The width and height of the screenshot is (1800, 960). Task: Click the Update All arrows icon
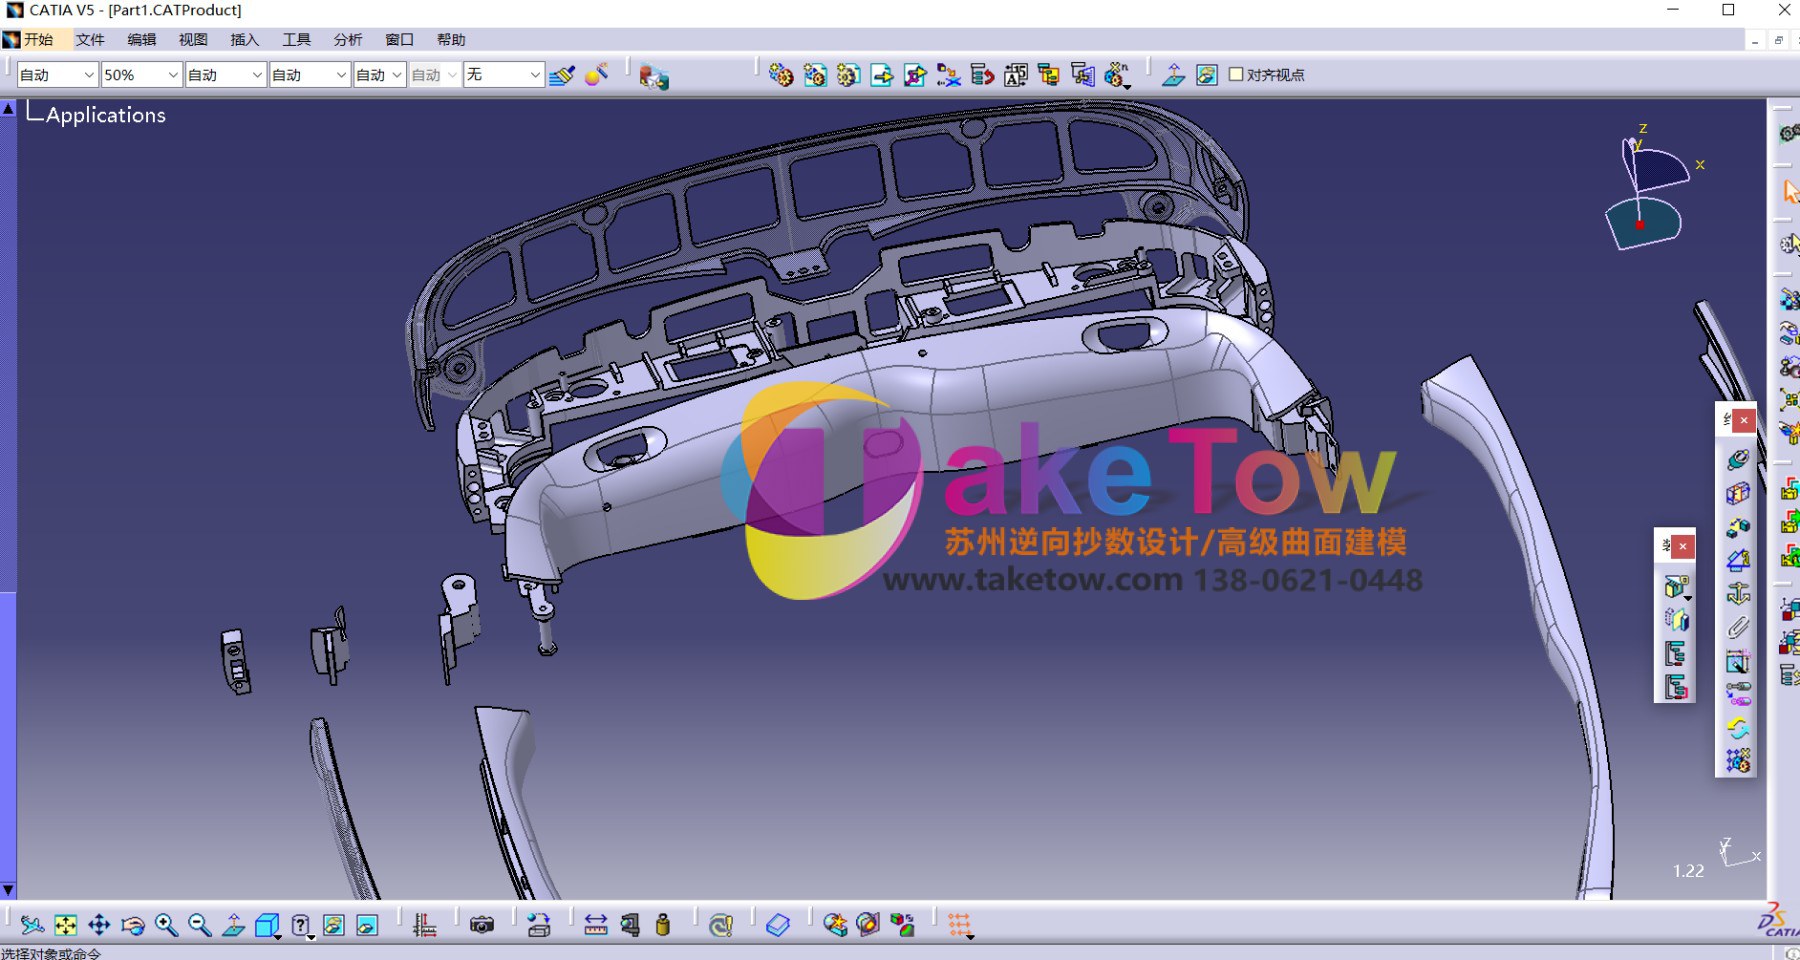[1738, 727]
